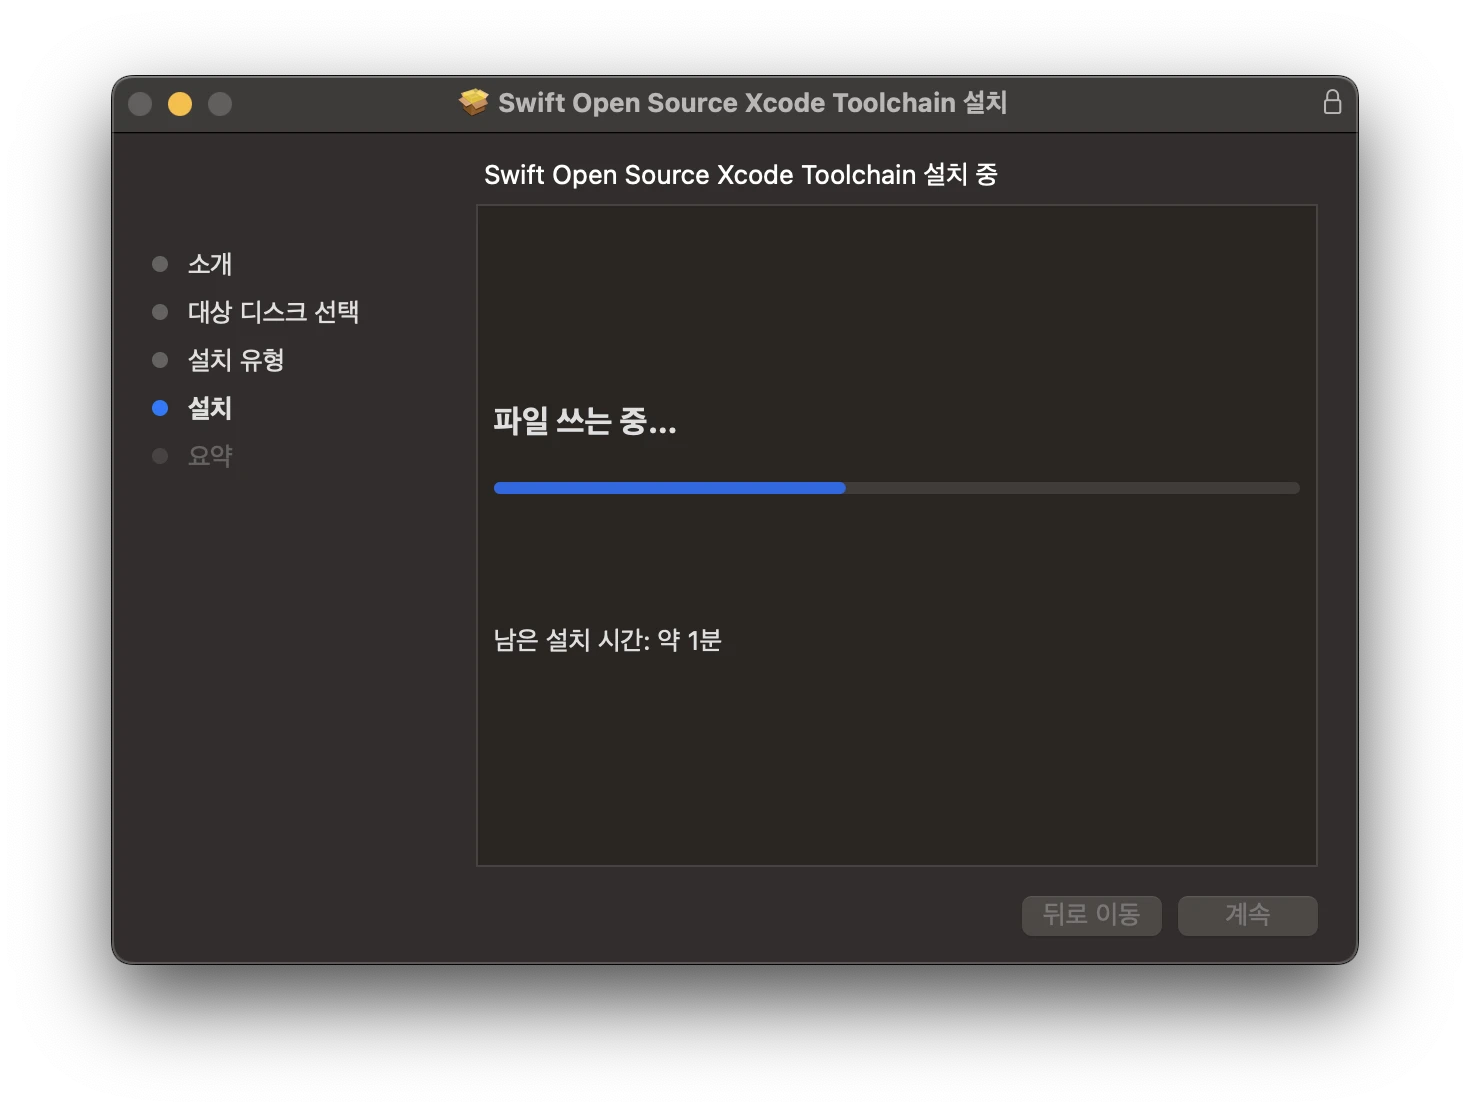Select the blue bullet beside 설치 step
Viewport: 1470px width, 1112px height.
click(161, 407)
